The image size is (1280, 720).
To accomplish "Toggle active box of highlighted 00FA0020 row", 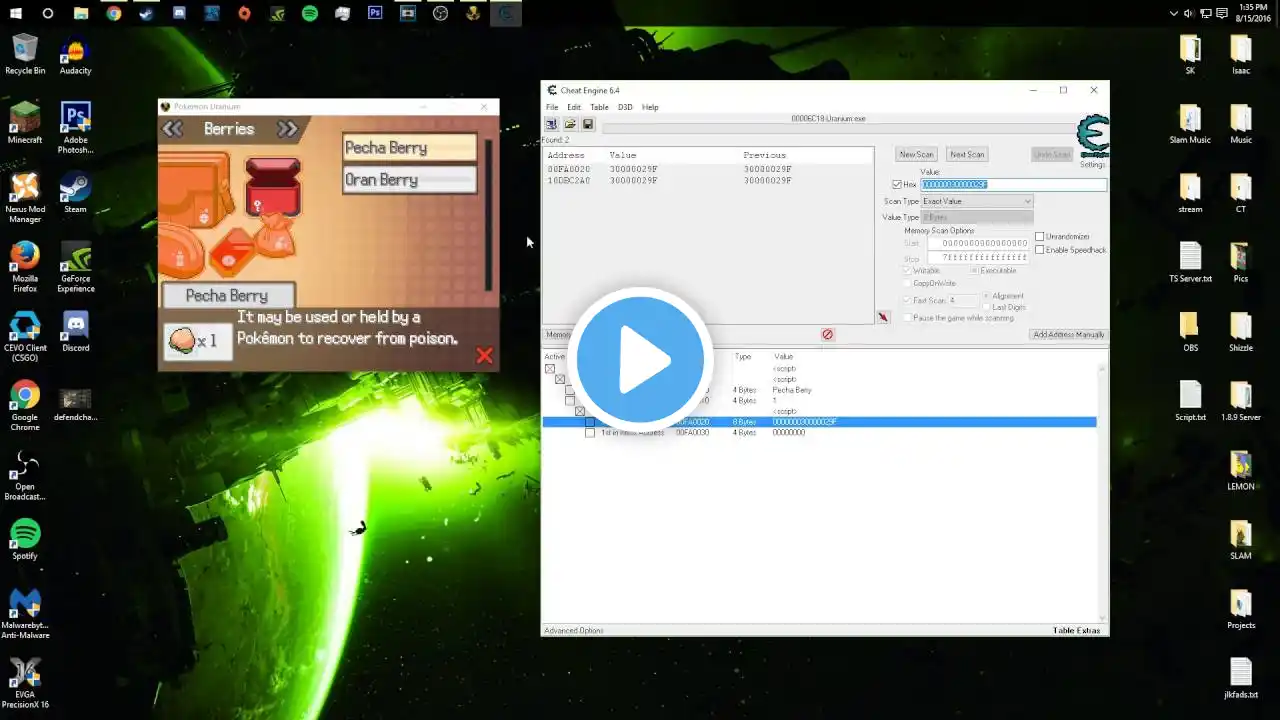I will [590, 422].
